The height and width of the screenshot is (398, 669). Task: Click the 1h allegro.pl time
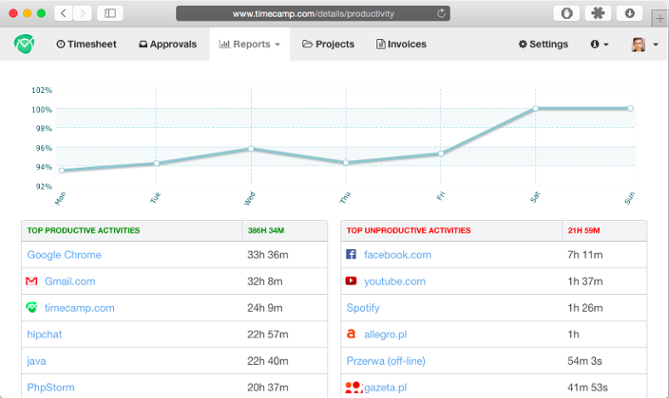point(573,334)
